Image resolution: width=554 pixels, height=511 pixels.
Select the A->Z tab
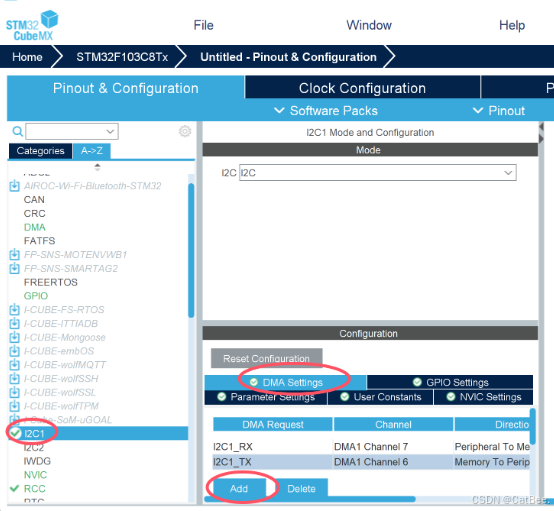92,151
